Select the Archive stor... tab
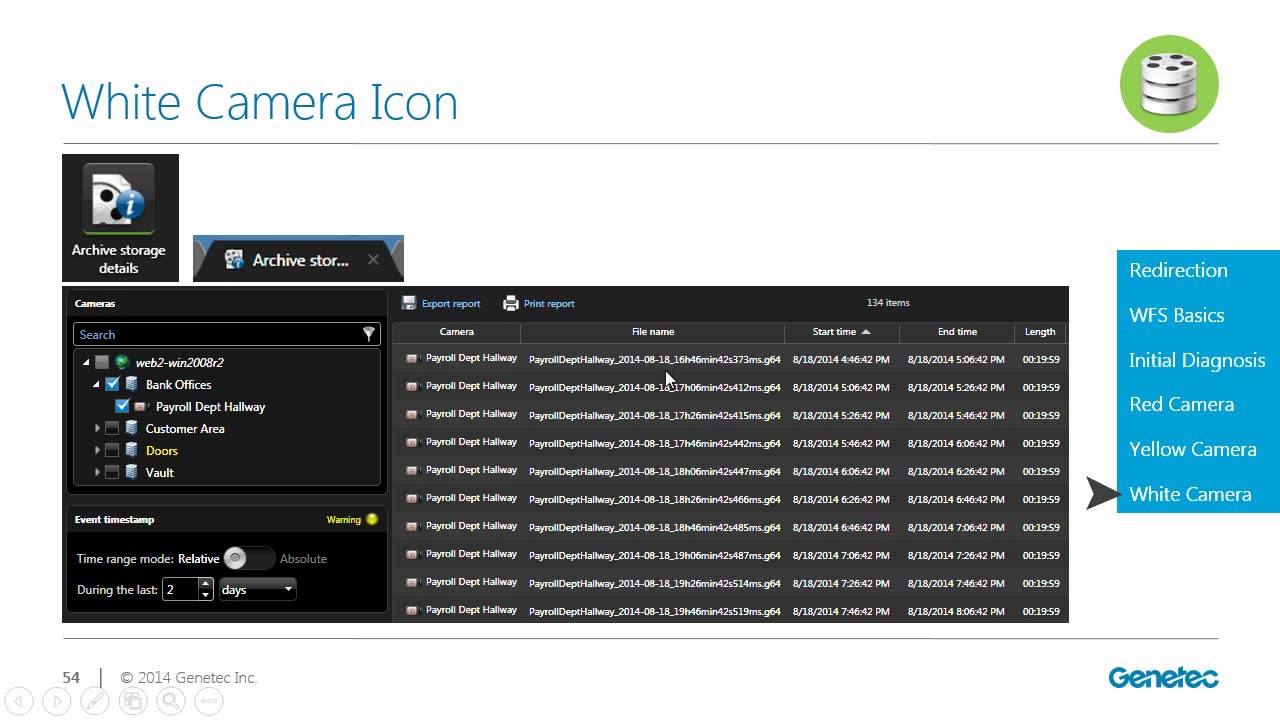Screen dimensions: 1280x720 pos(298,260)
